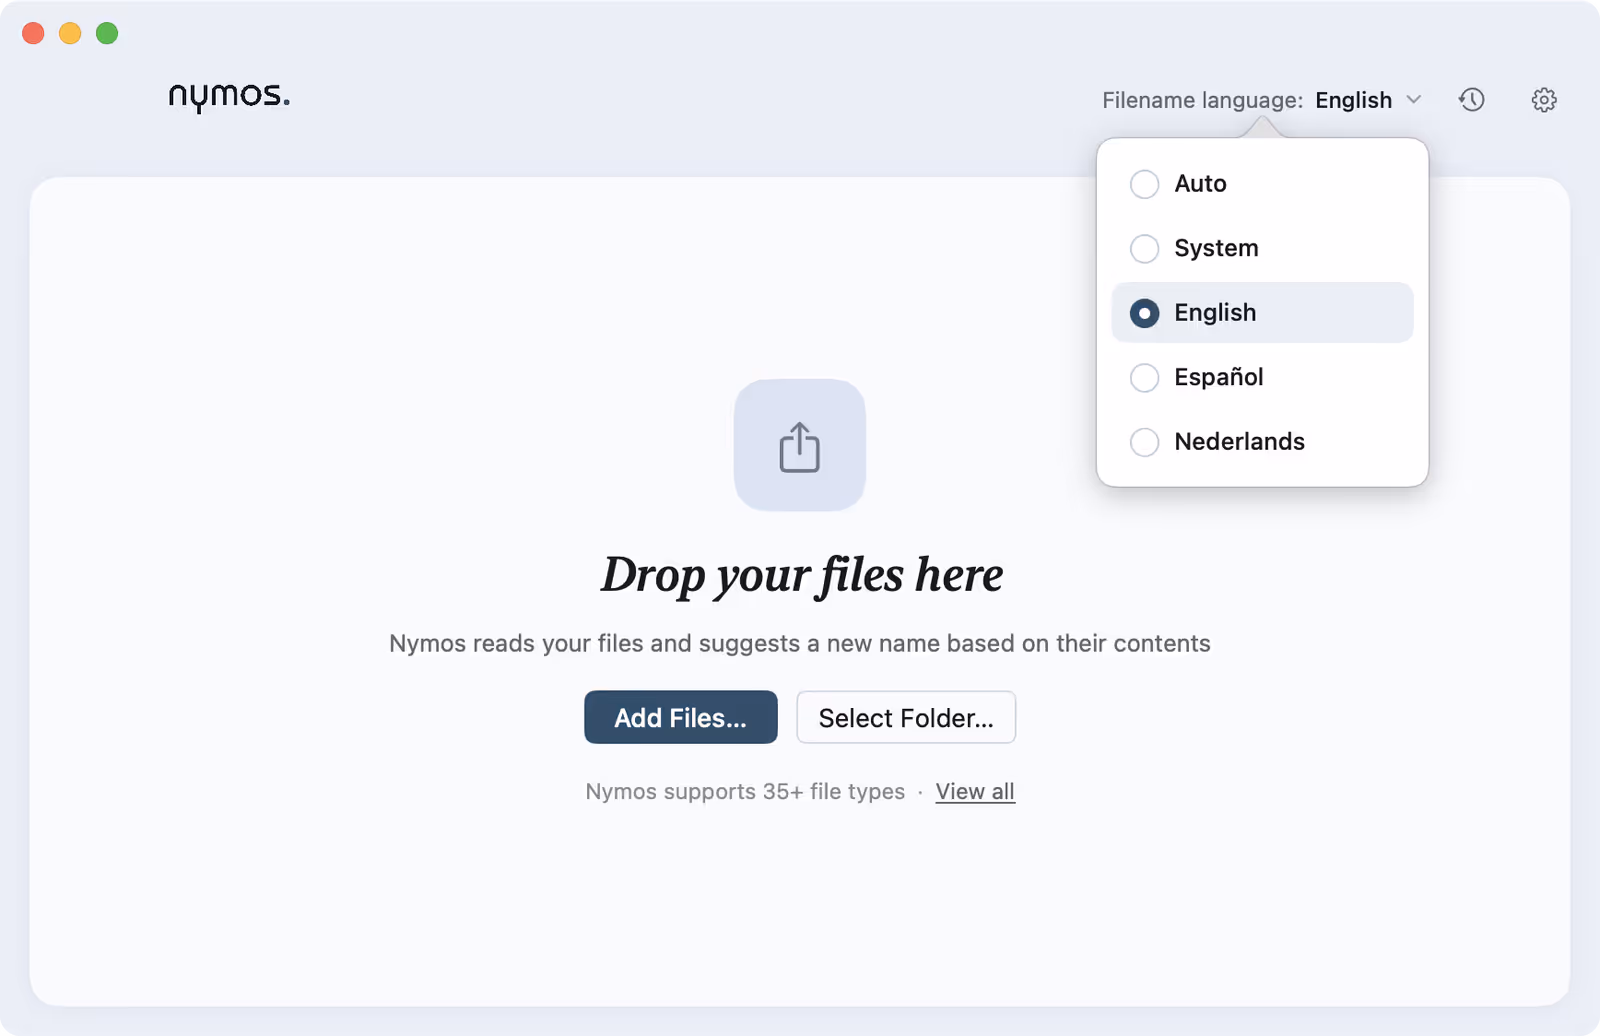1600x1036 pixels.
Task: Close the window with the red button
Action: (33, 33)
